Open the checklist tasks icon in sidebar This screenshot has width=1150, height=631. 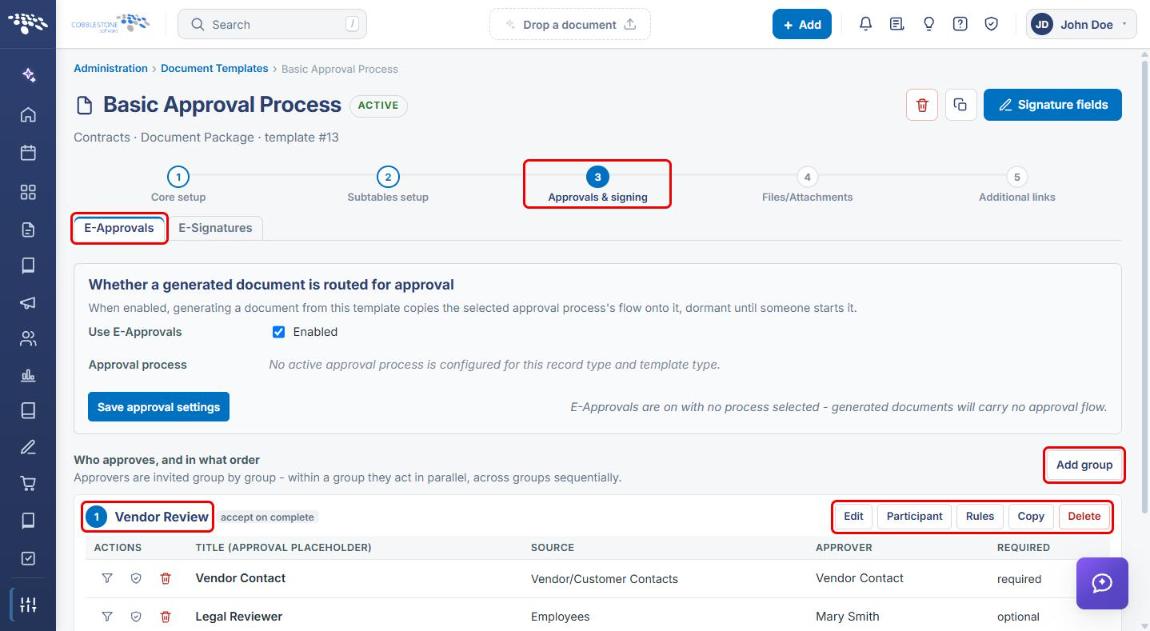click(28, 558)
